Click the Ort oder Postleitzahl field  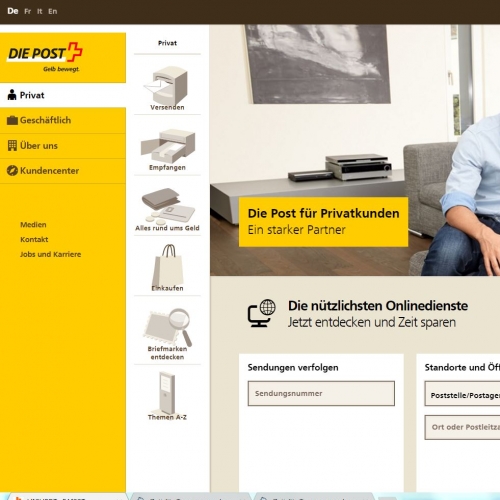click(462, 427)
